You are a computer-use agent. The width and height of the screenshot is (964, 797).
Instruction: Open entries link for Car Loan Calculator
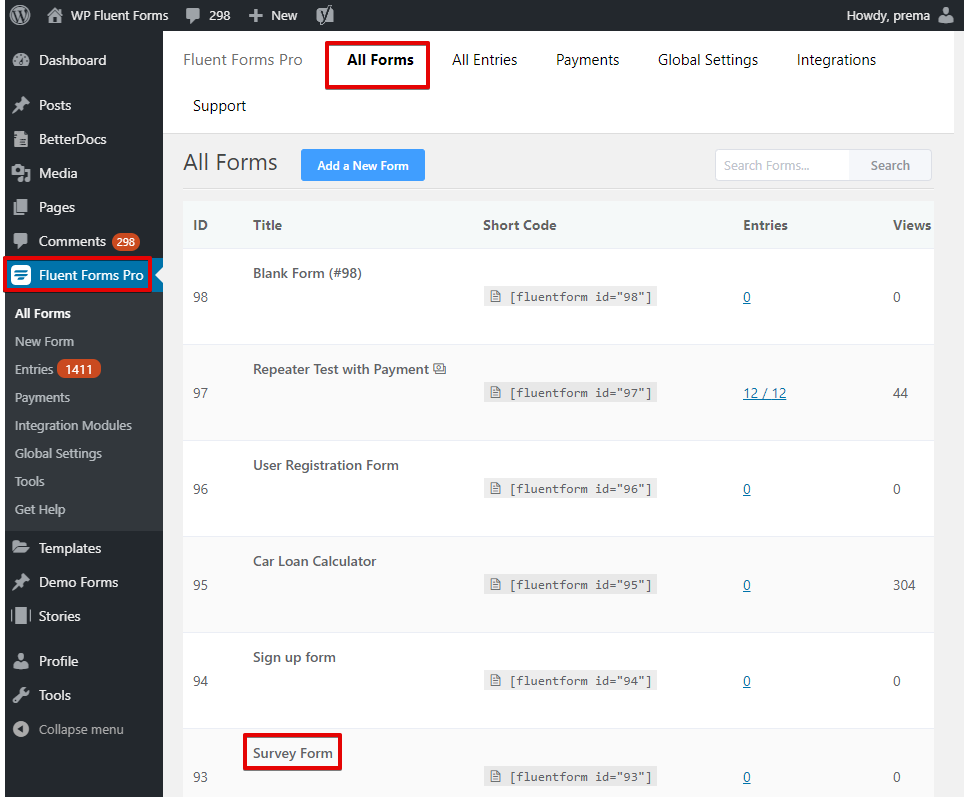click(x=746, y=585)
